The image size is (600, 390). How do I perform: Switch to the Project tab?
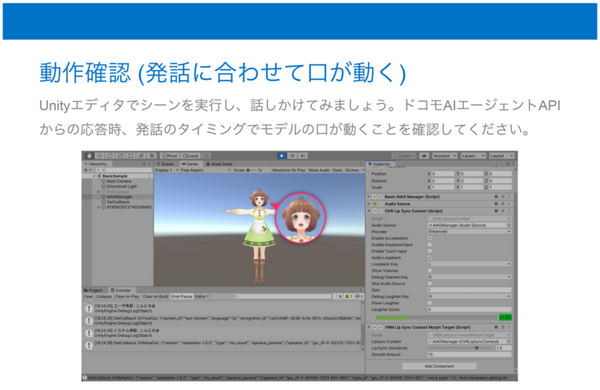point(93,290)
